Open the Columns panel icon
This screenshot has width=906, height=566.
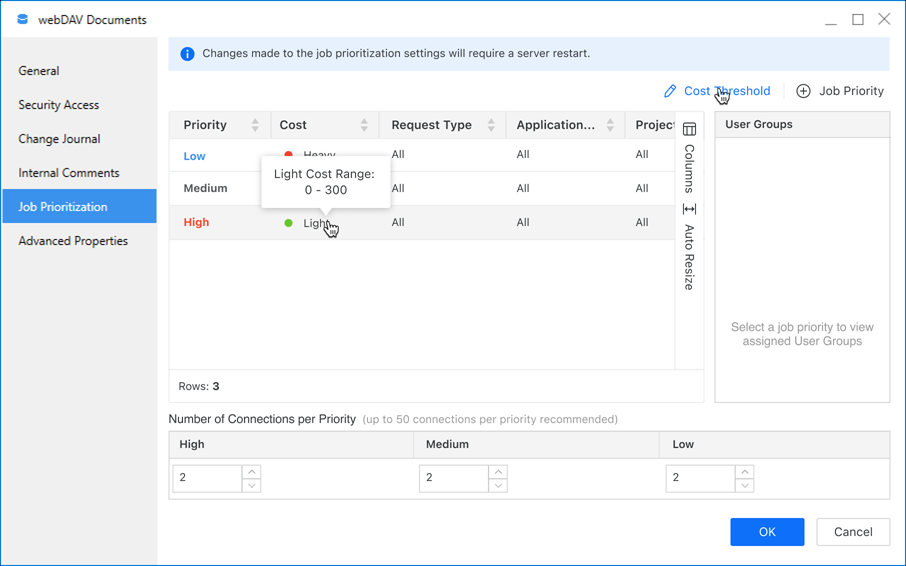pos(689,129)
